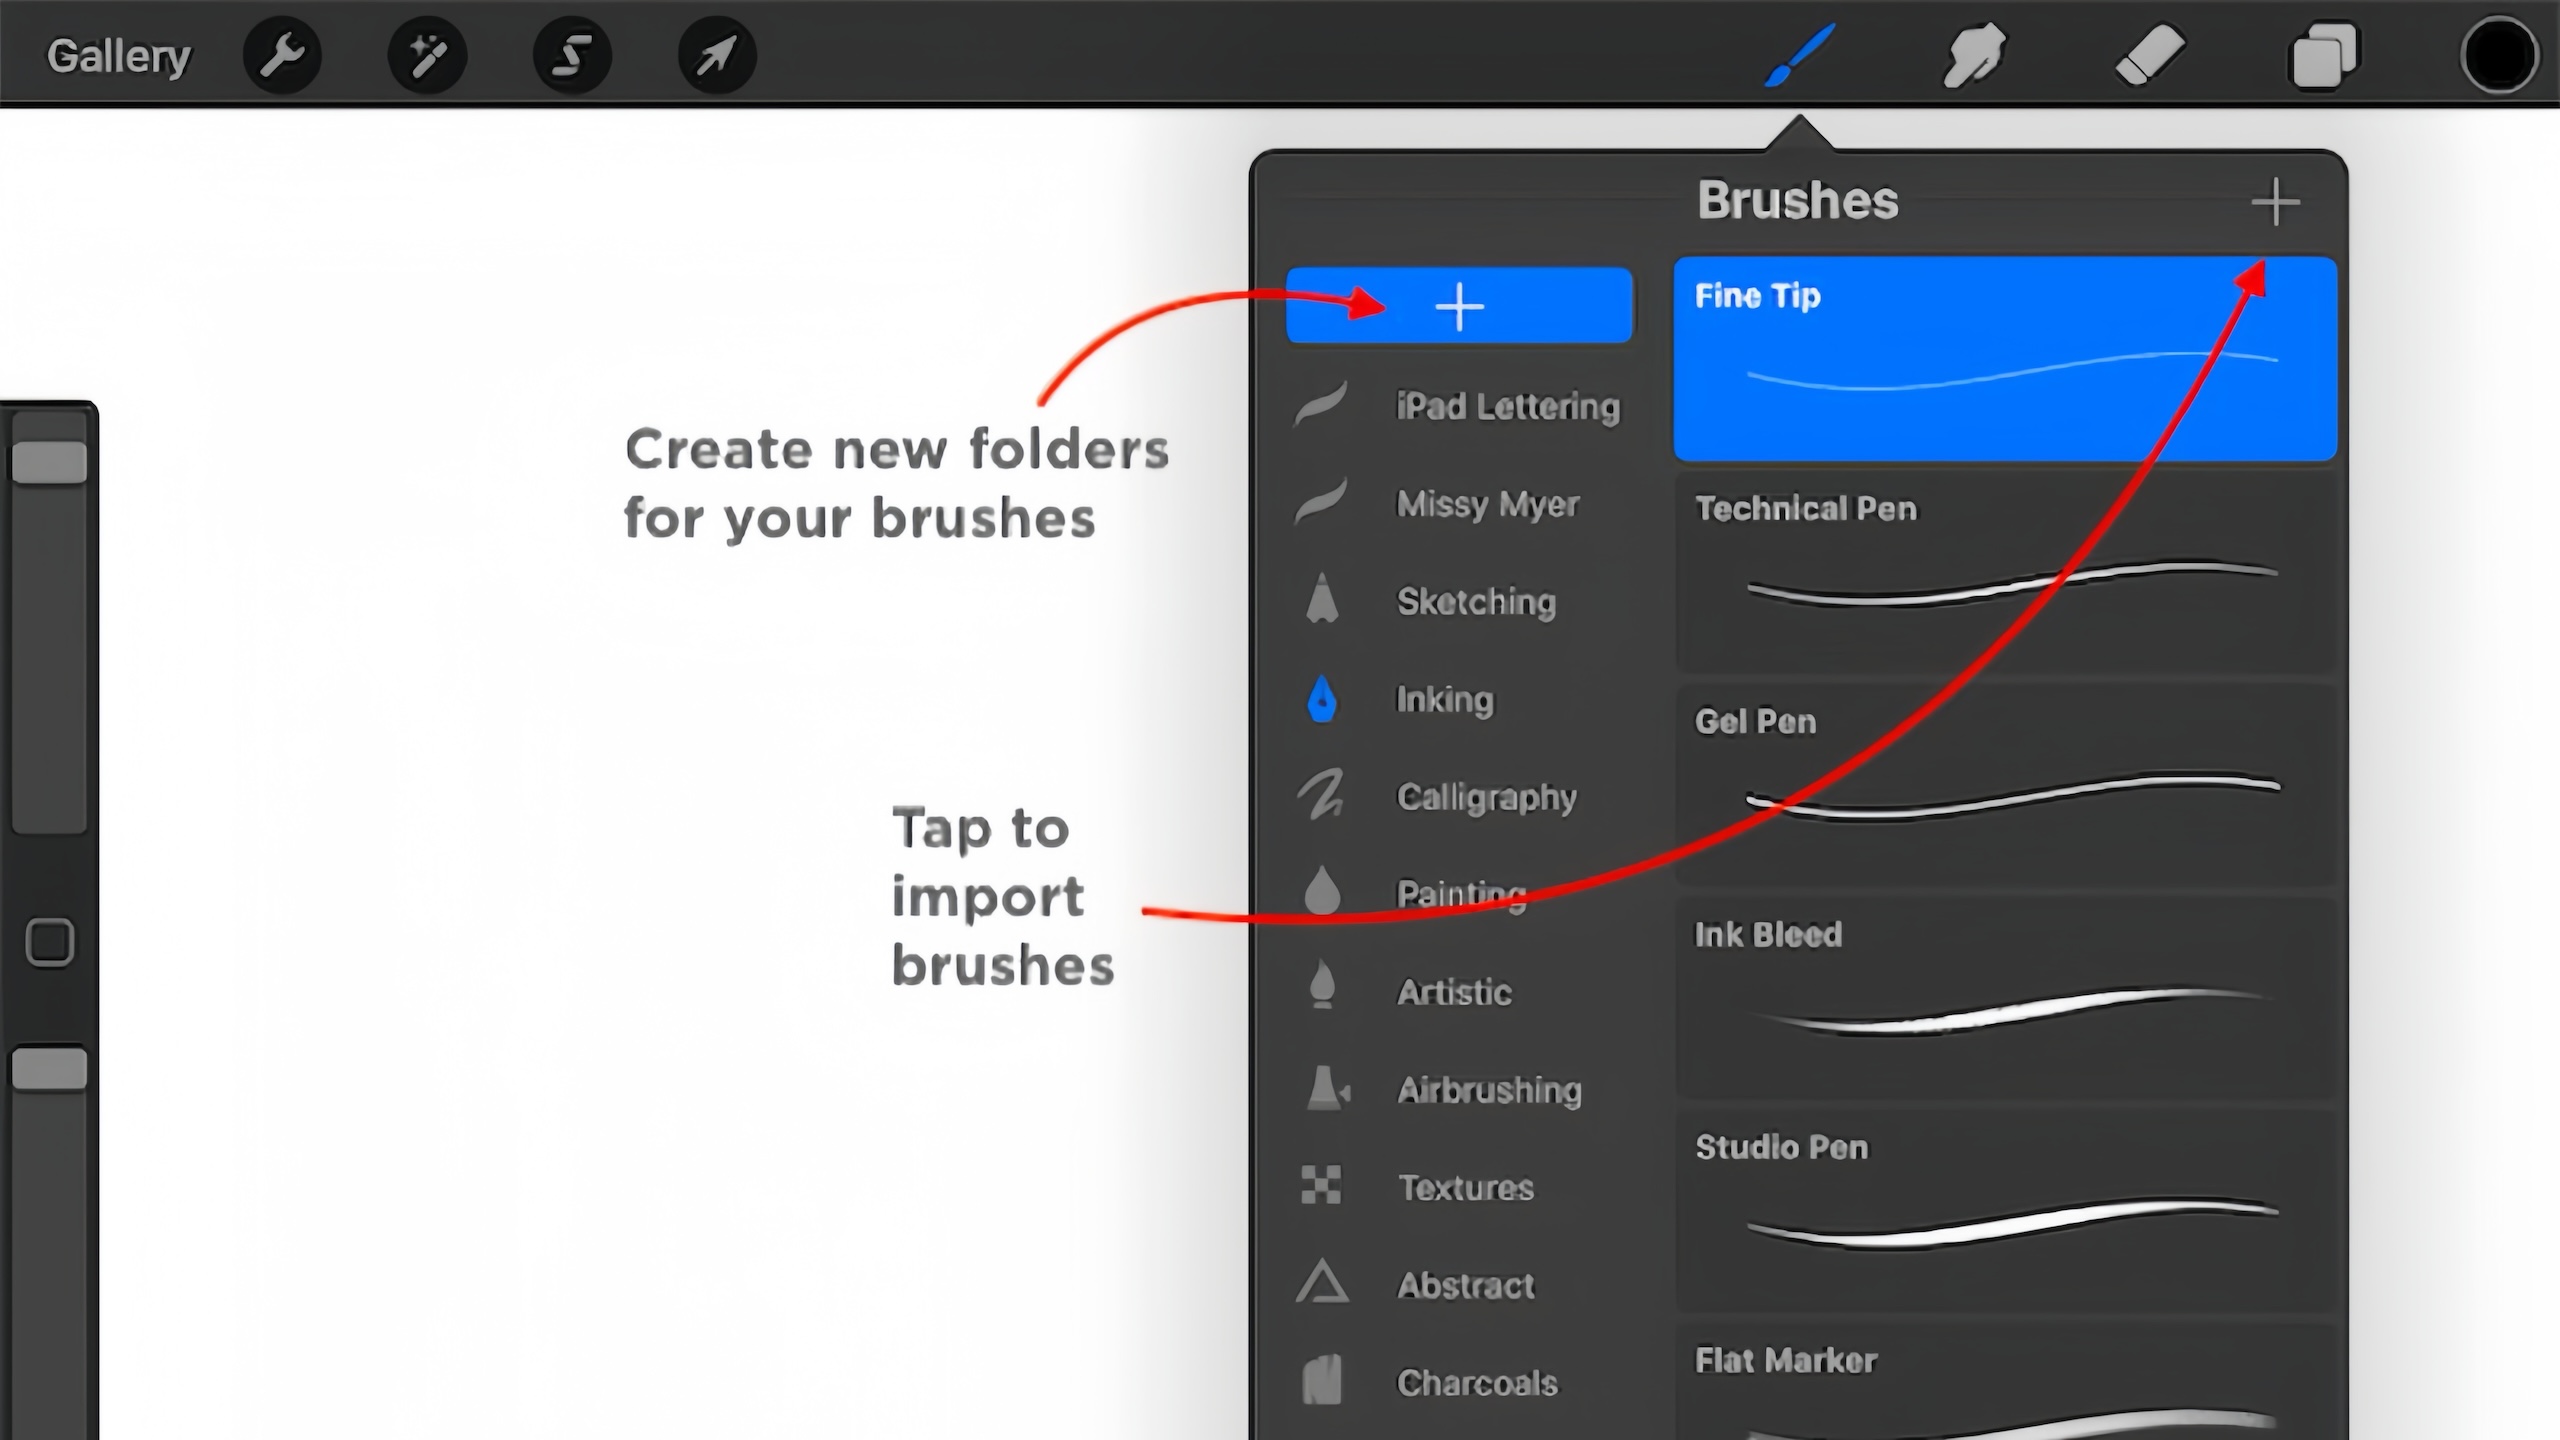Select the Ink Bleed brush
Image resolution: width=2560 pixels, height=1440 pixels.
tap(2005, 999)
